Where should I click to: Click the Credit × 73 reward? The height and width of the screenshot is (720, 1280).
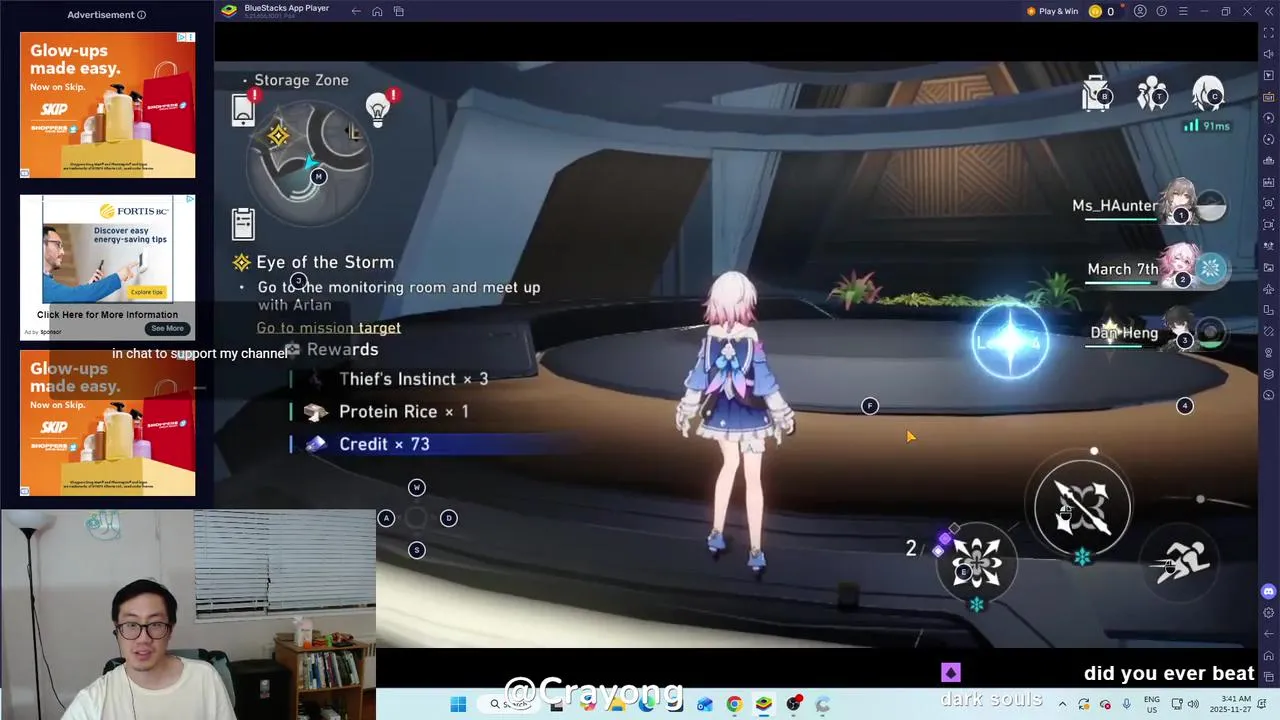pos(384,444)
